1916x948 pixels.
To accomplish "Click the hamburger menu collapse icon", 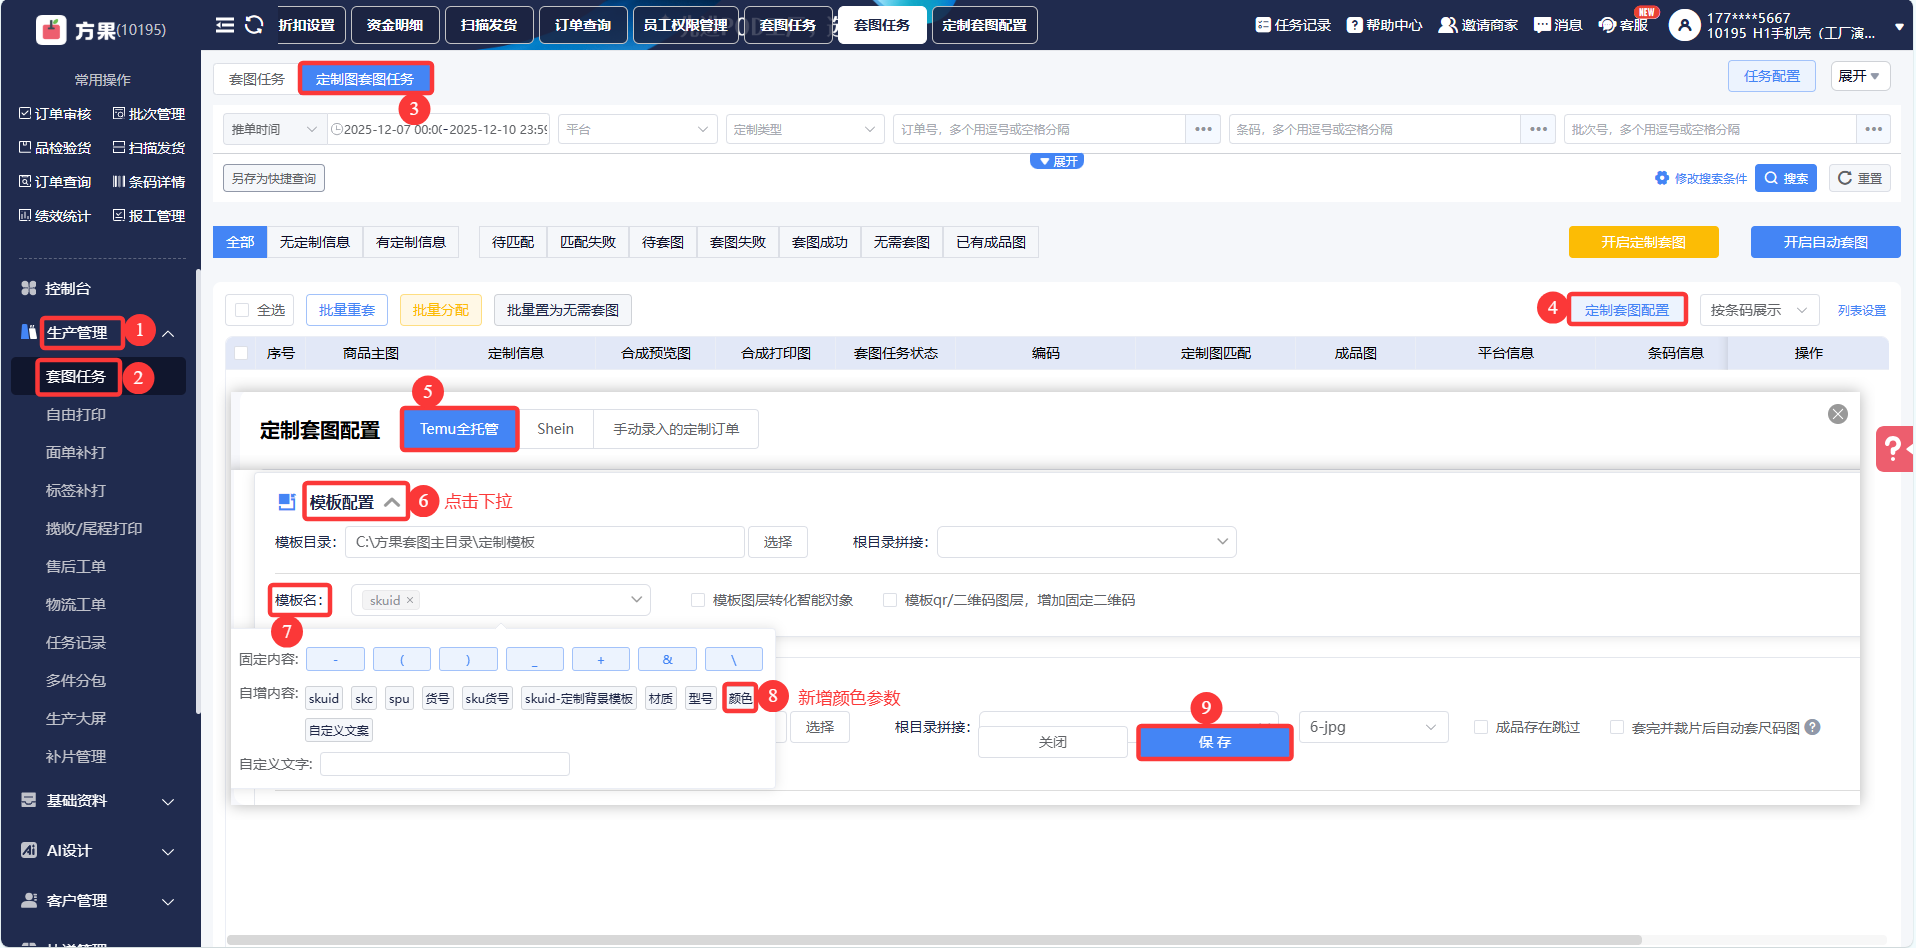I will click(225, 25).
